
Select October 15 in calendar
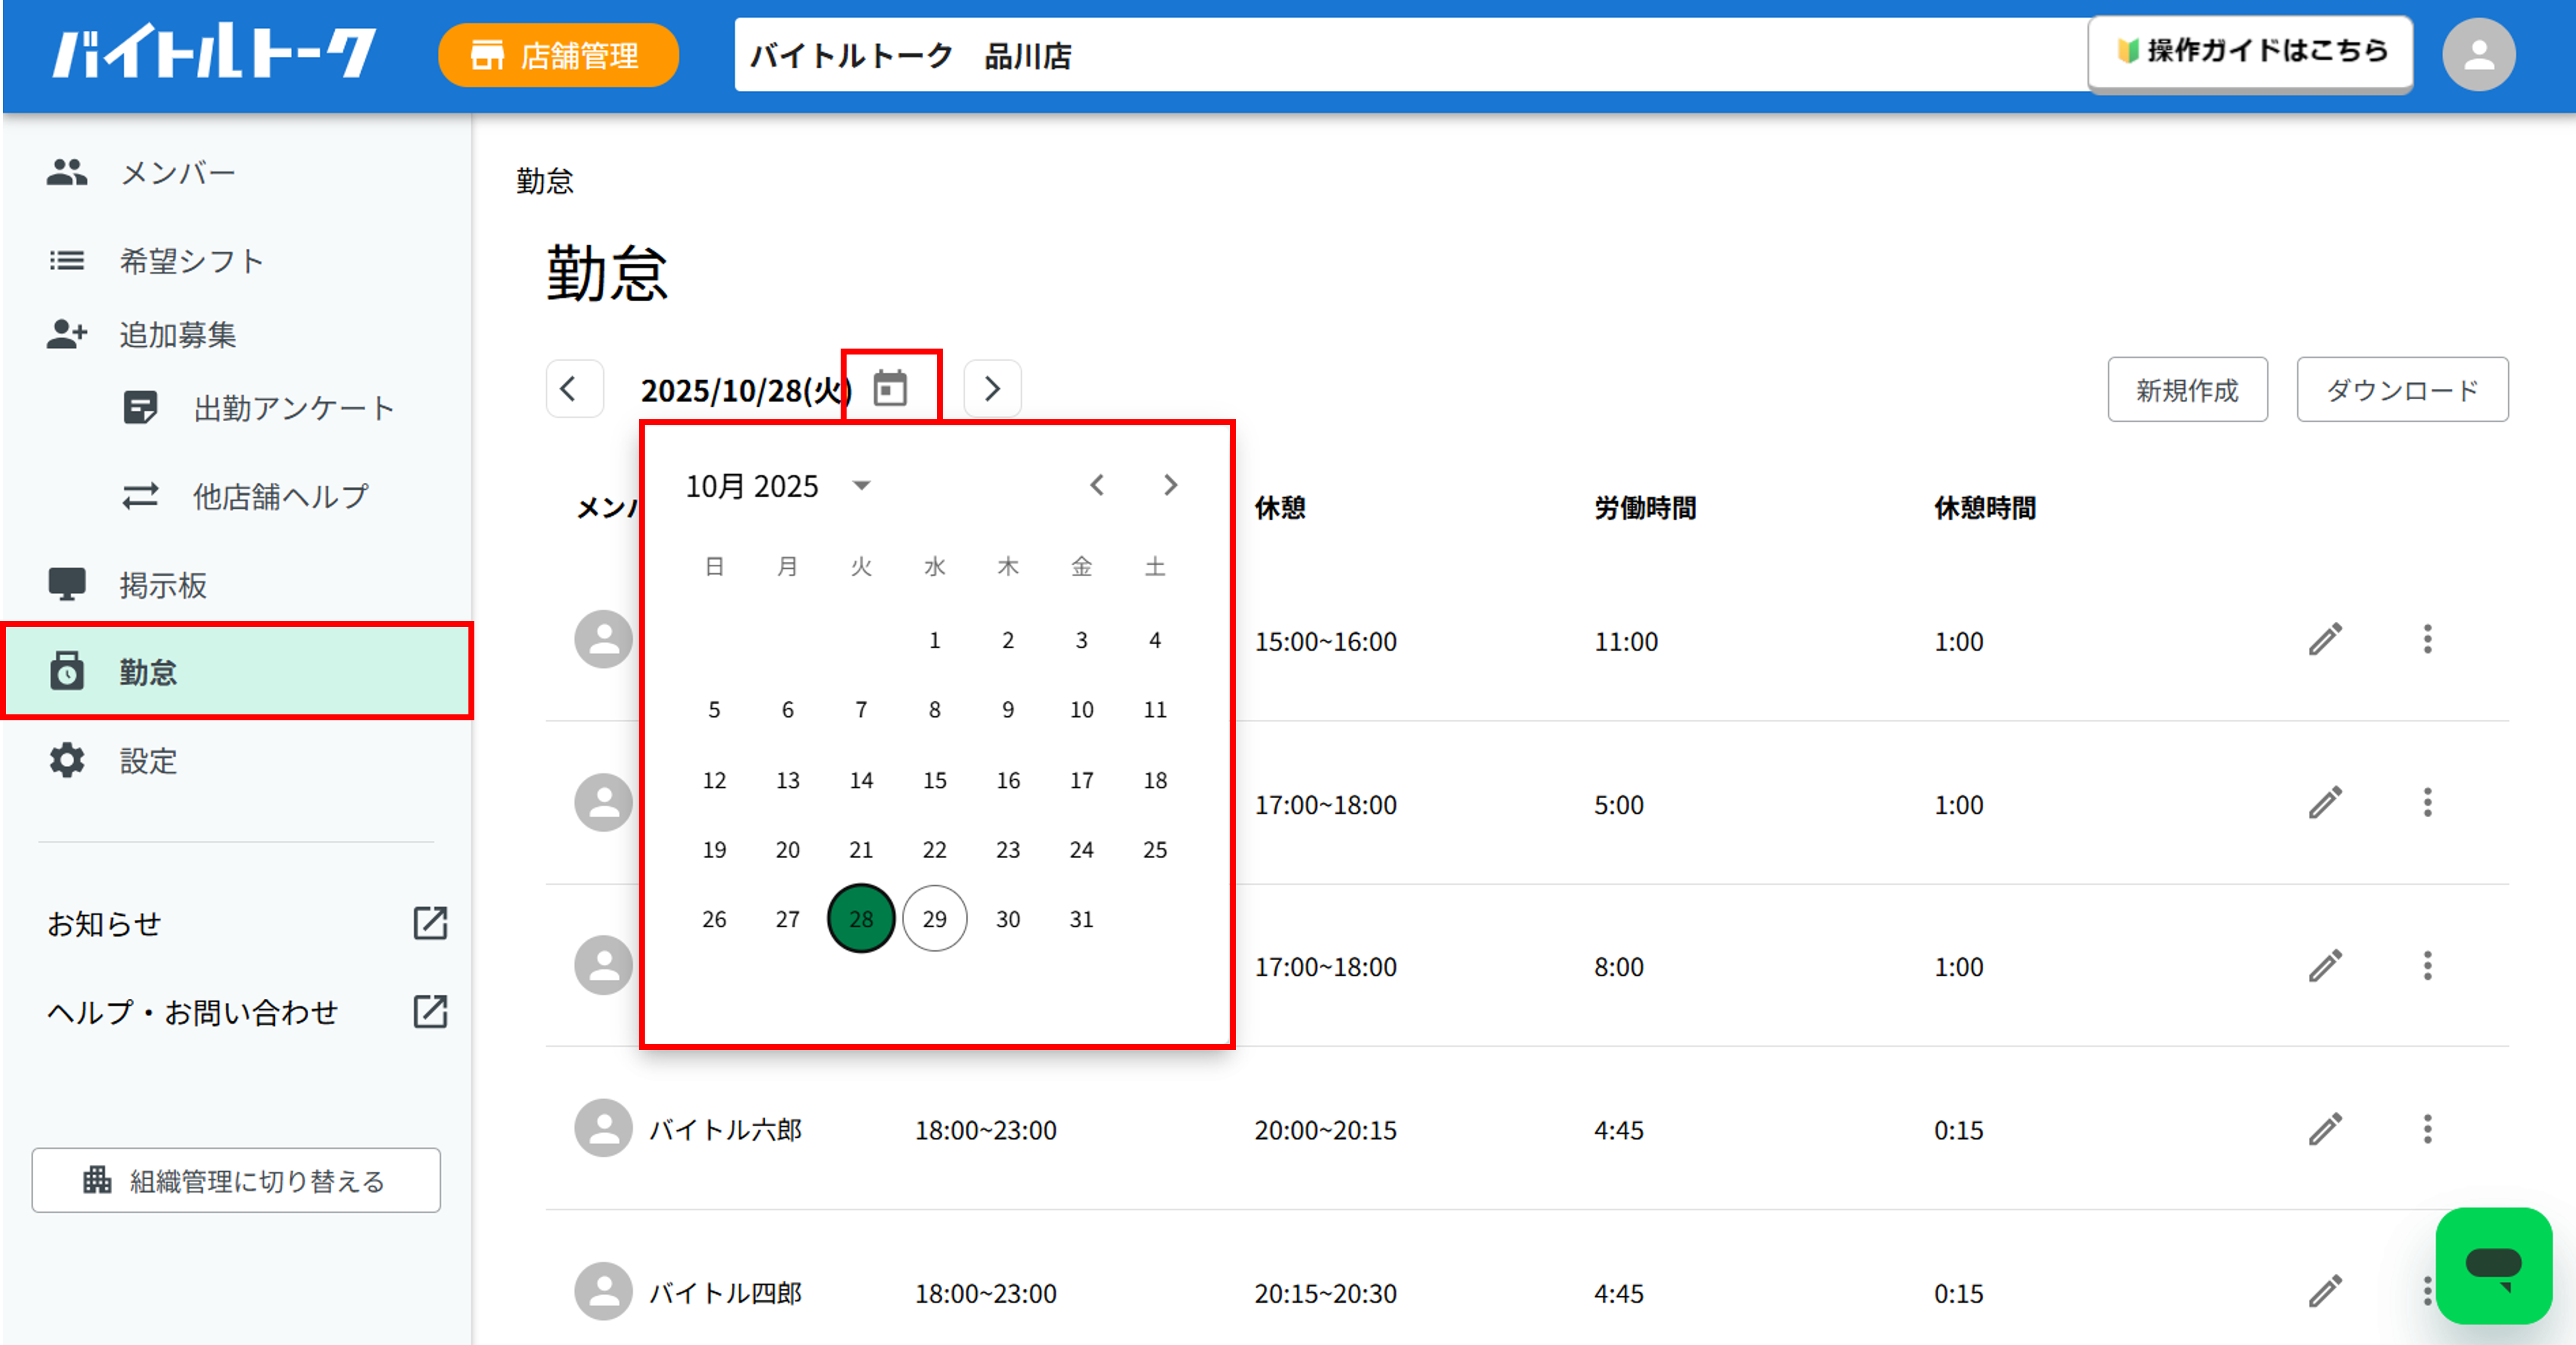point(934,780)
